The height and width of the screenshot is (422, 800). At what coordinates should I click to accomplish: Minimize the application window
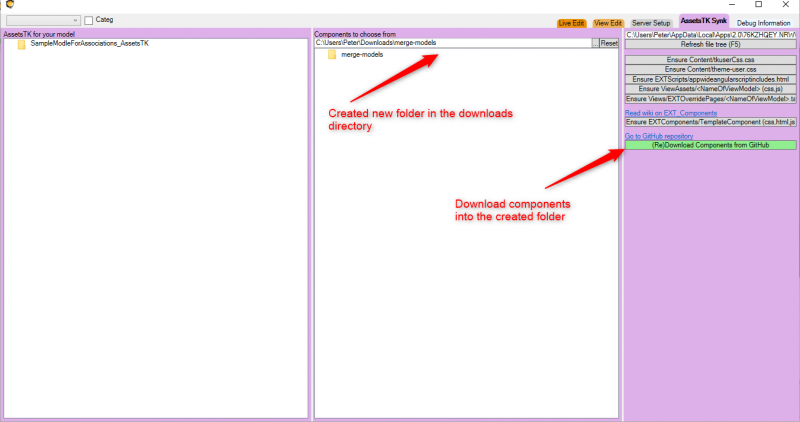tap(732, 5)
